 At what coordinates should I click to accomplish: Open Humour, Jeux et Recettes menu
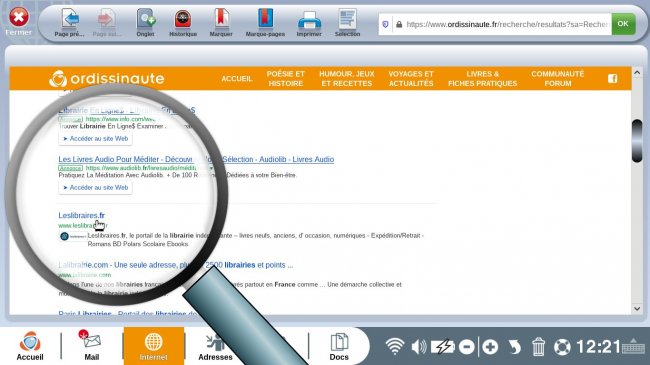coord(347,79)
